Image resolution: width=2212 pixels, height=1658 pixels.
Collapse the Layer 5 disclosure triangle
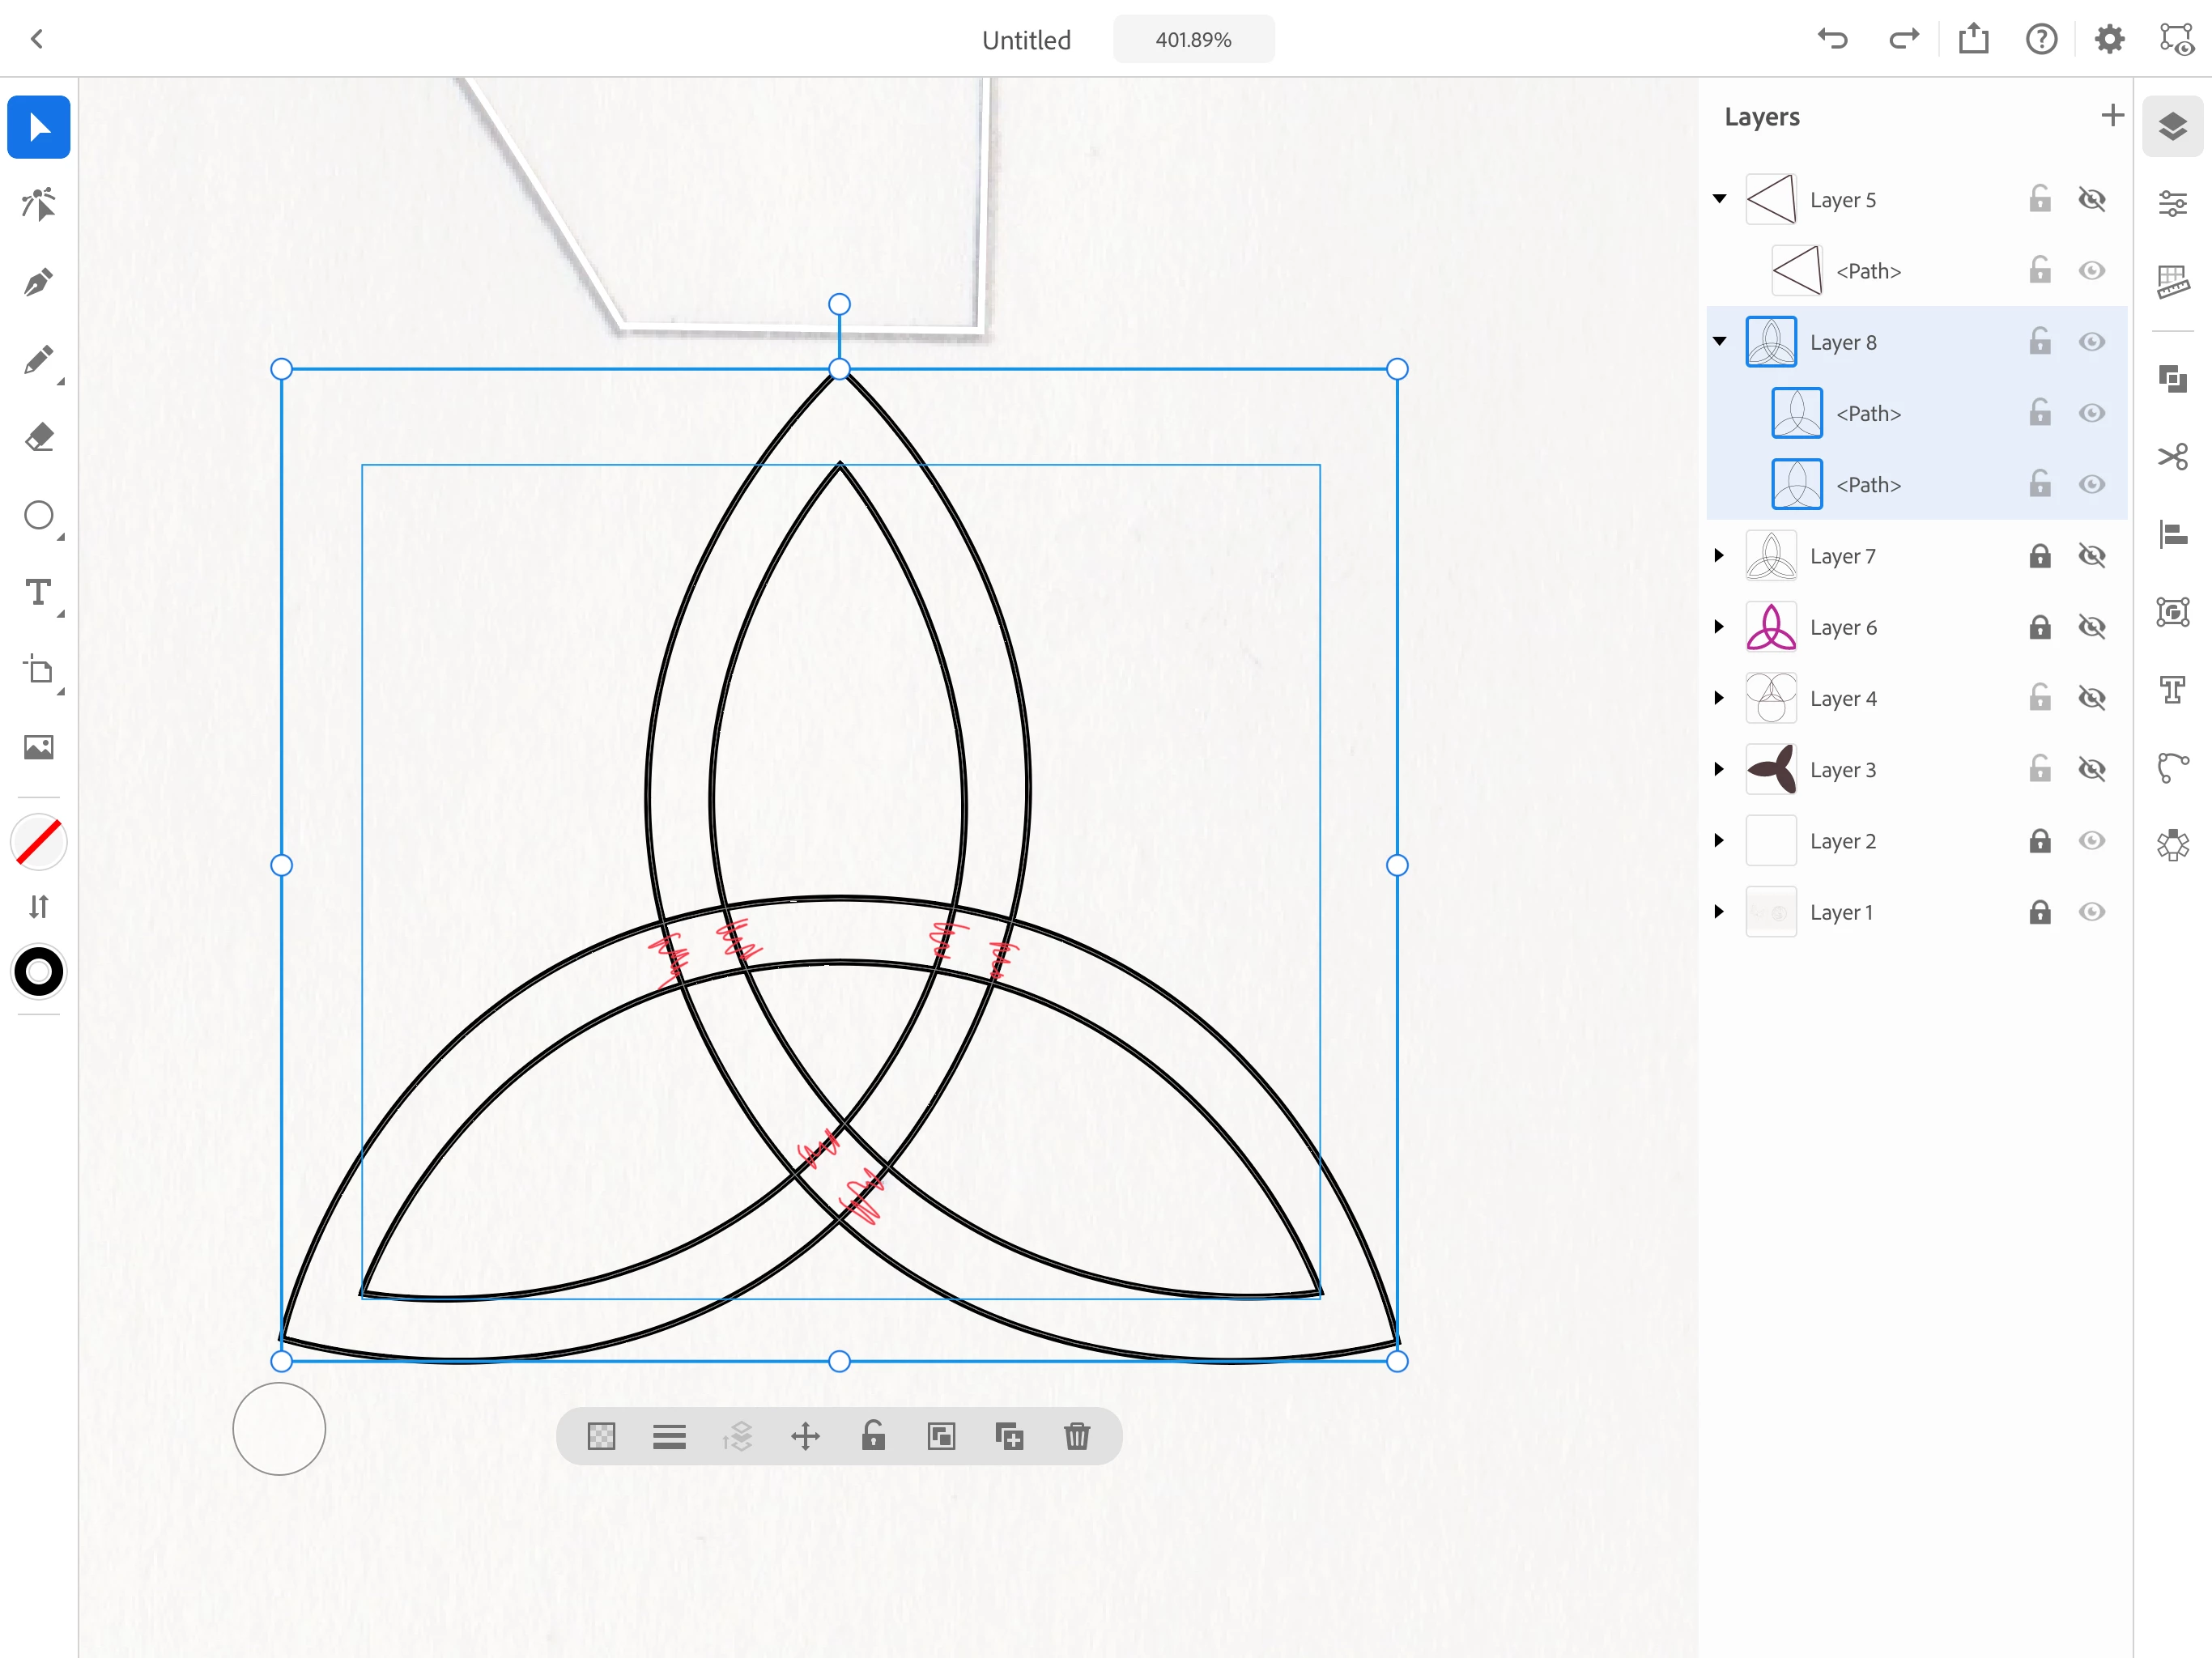1719,199
